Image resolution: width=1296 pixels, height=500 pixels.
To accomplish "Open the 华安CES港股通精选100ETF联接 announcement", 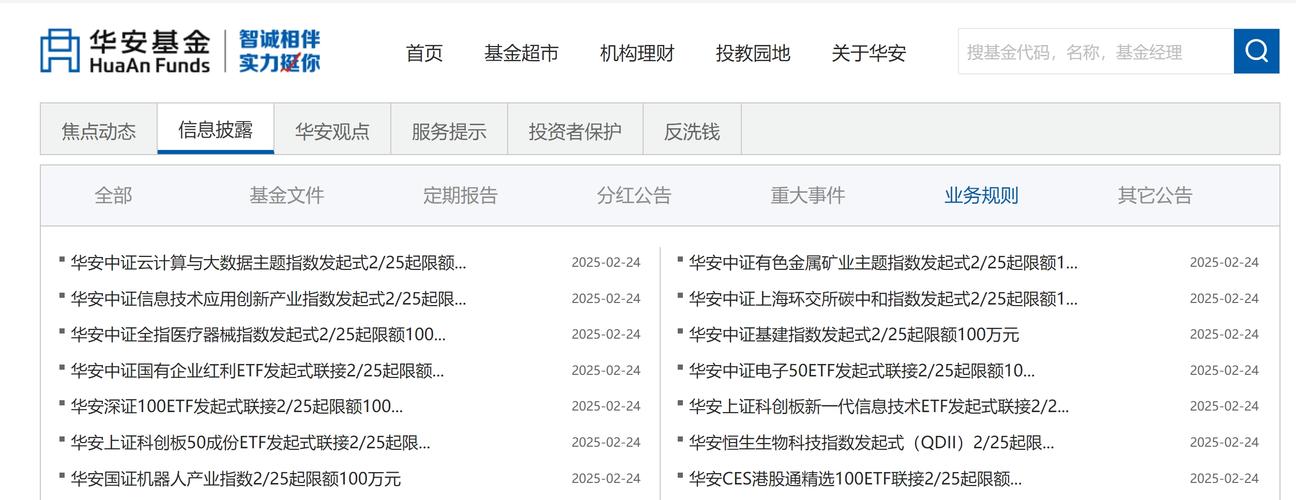I will click(x=855, y=479).
